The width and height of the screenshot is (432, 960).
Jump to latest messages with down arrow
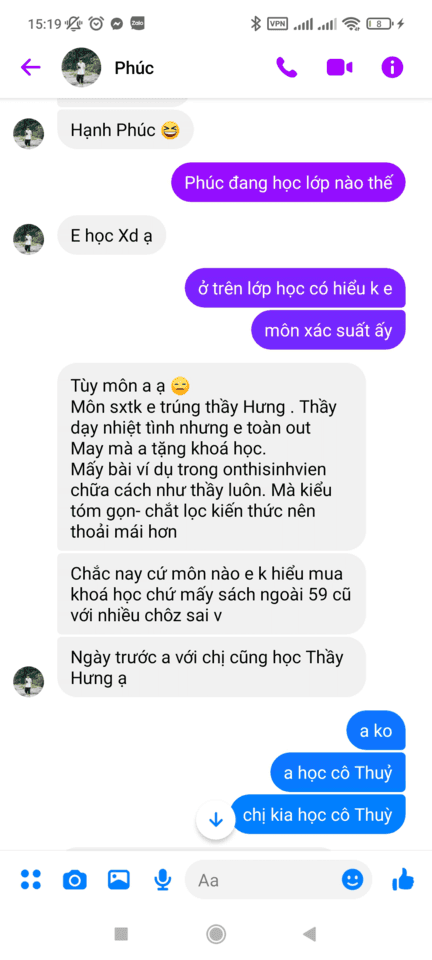pos(215,819)
